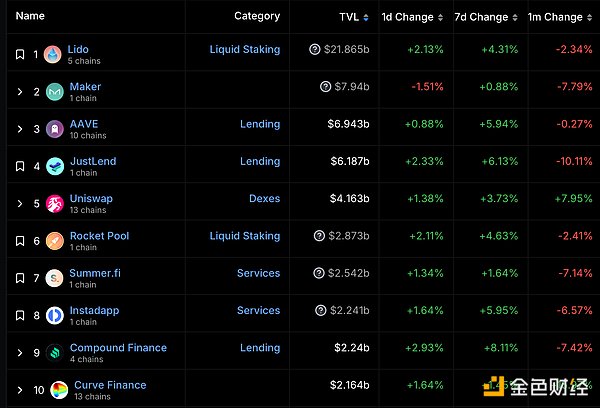The width and height of the screenshot is (600, 408).
Task: Click the Maker protocol logo
Action: tap(52, 92)
